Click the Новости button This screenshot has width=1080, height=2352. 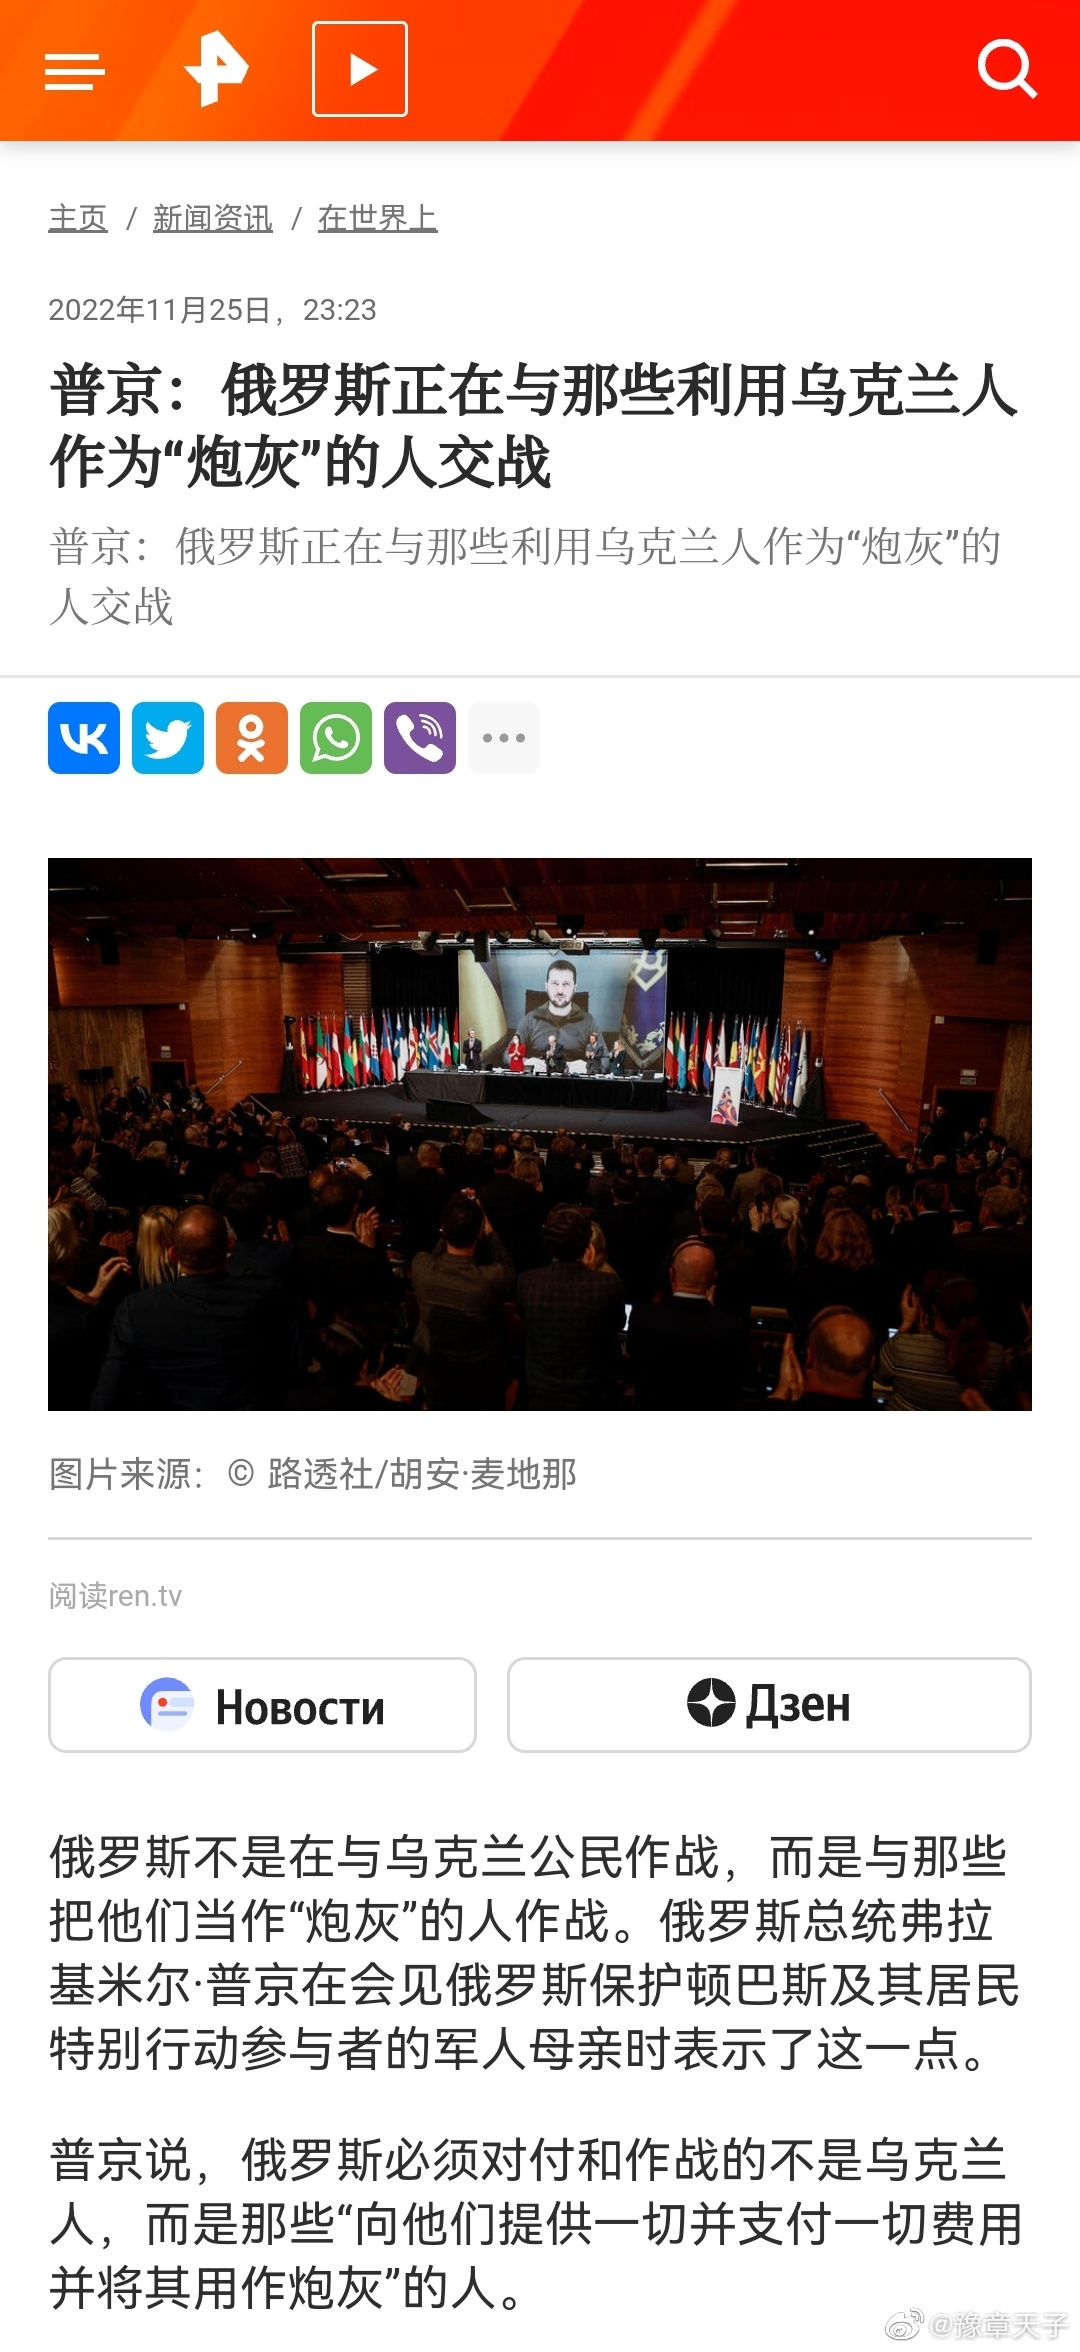[262, 1705]
